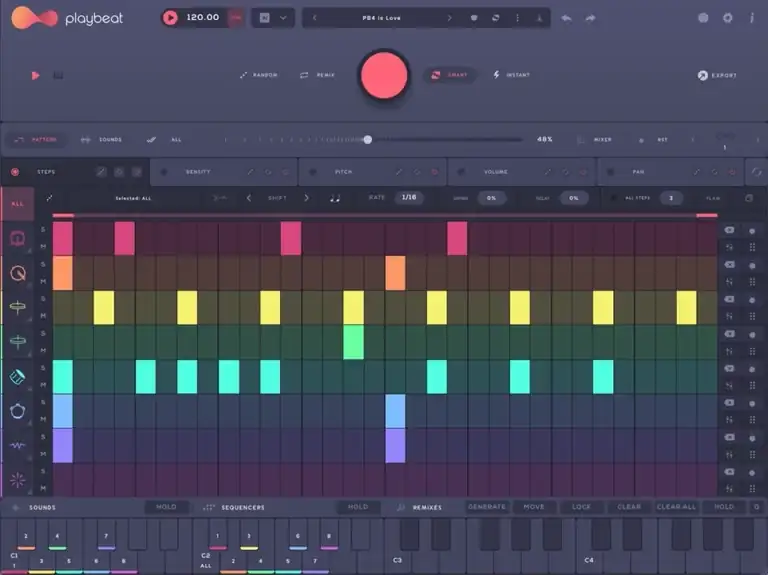Screen dimensions: 768x575
Task: Click the pencil icon in PITCH tab
Action: pyautogui.click(x=399, y=172)
